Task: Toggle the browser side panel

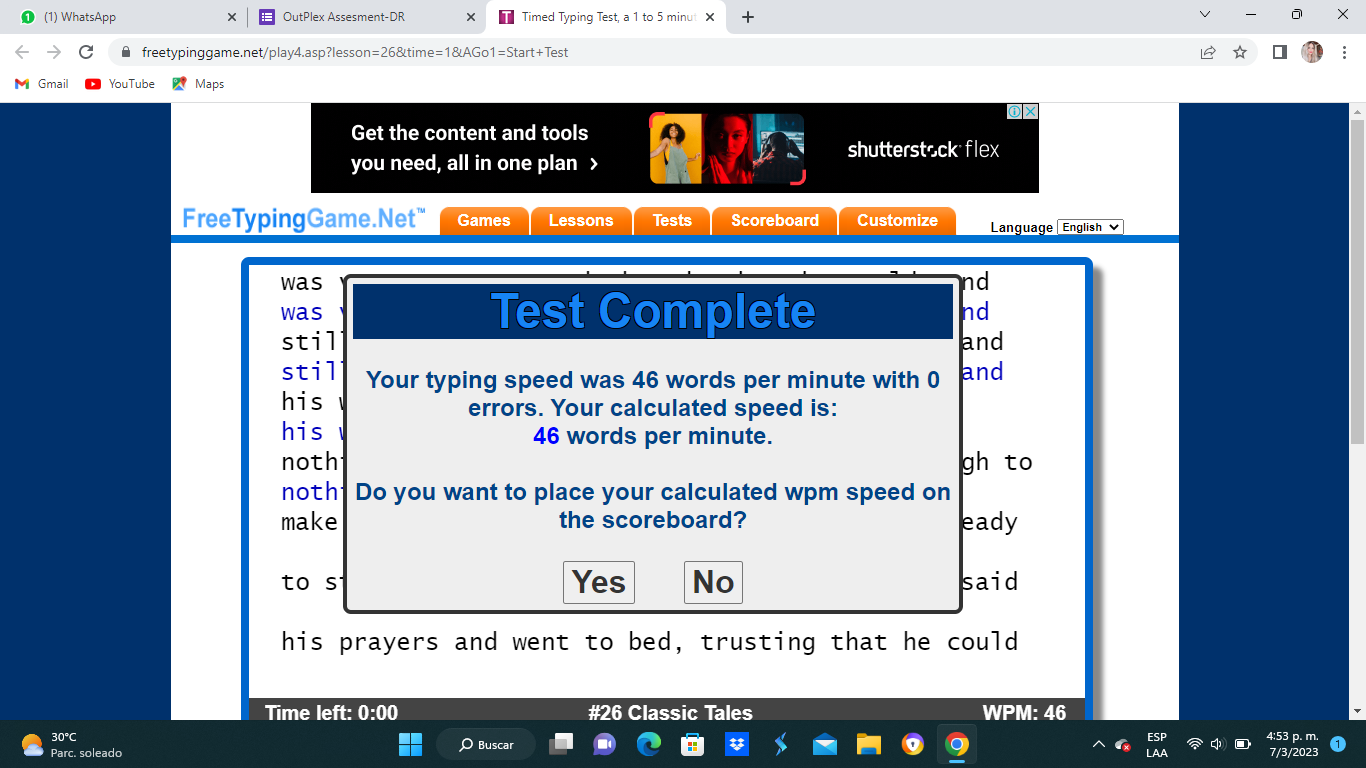Action: click(1279, 52)
